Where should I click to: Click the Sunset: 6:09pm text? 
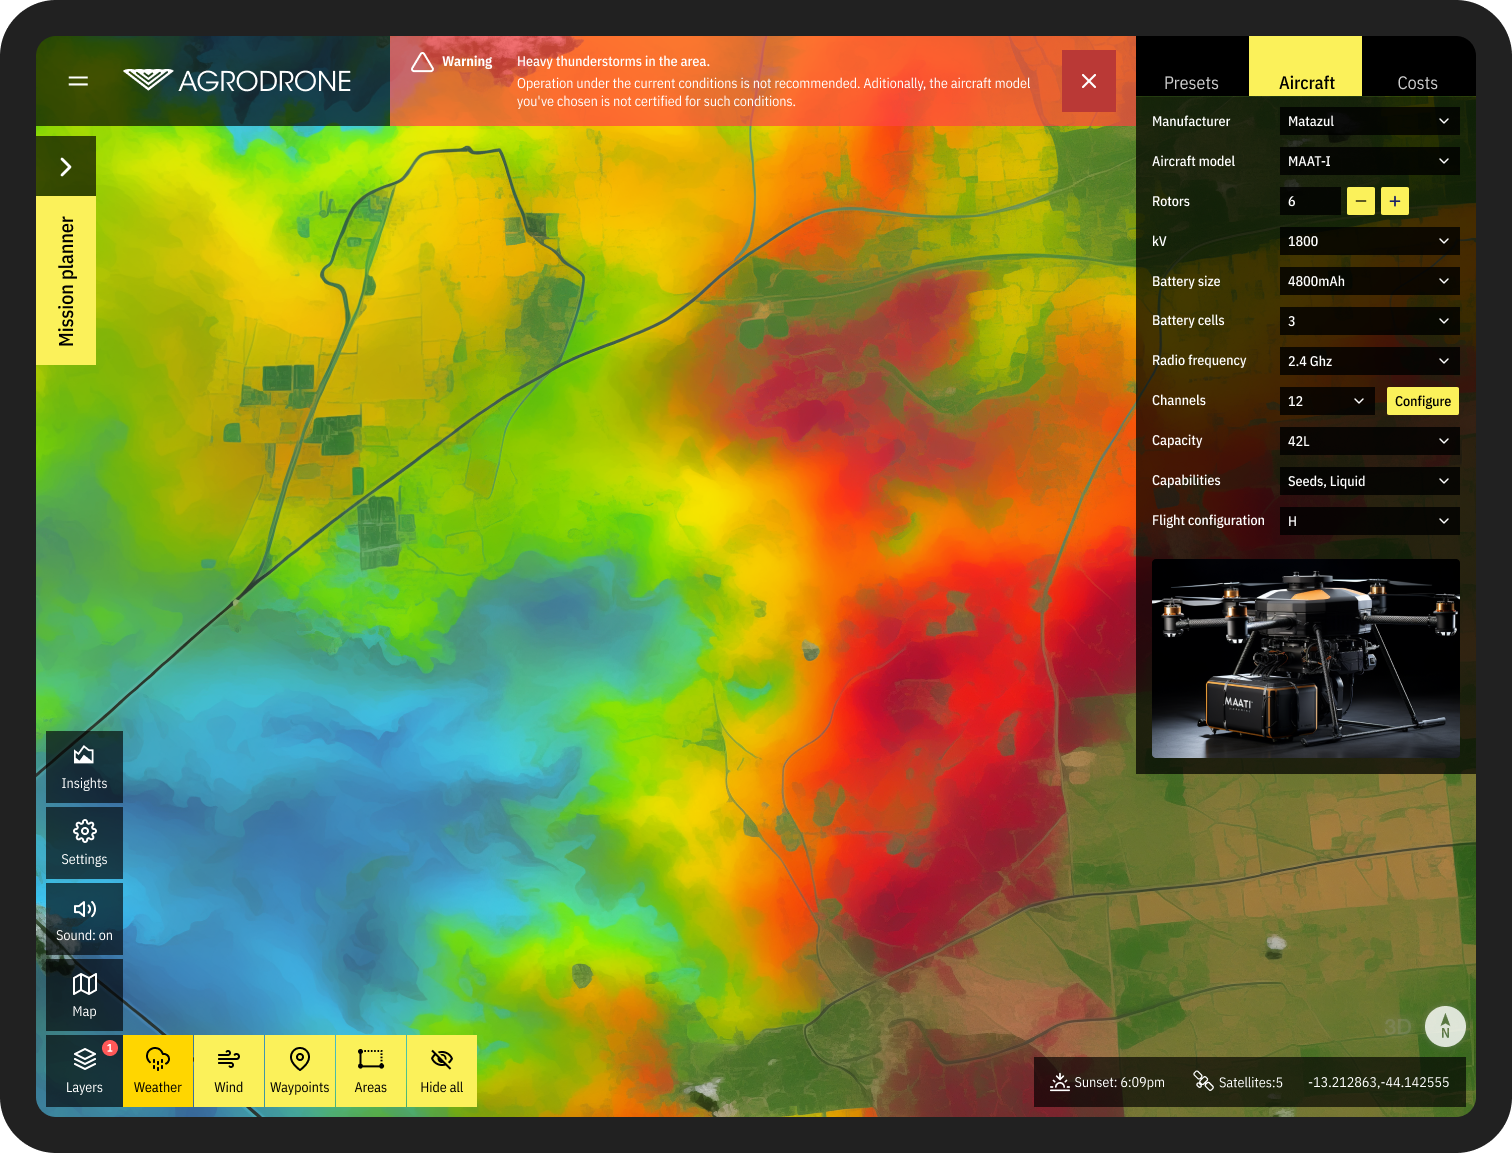coord(1119,1082)
